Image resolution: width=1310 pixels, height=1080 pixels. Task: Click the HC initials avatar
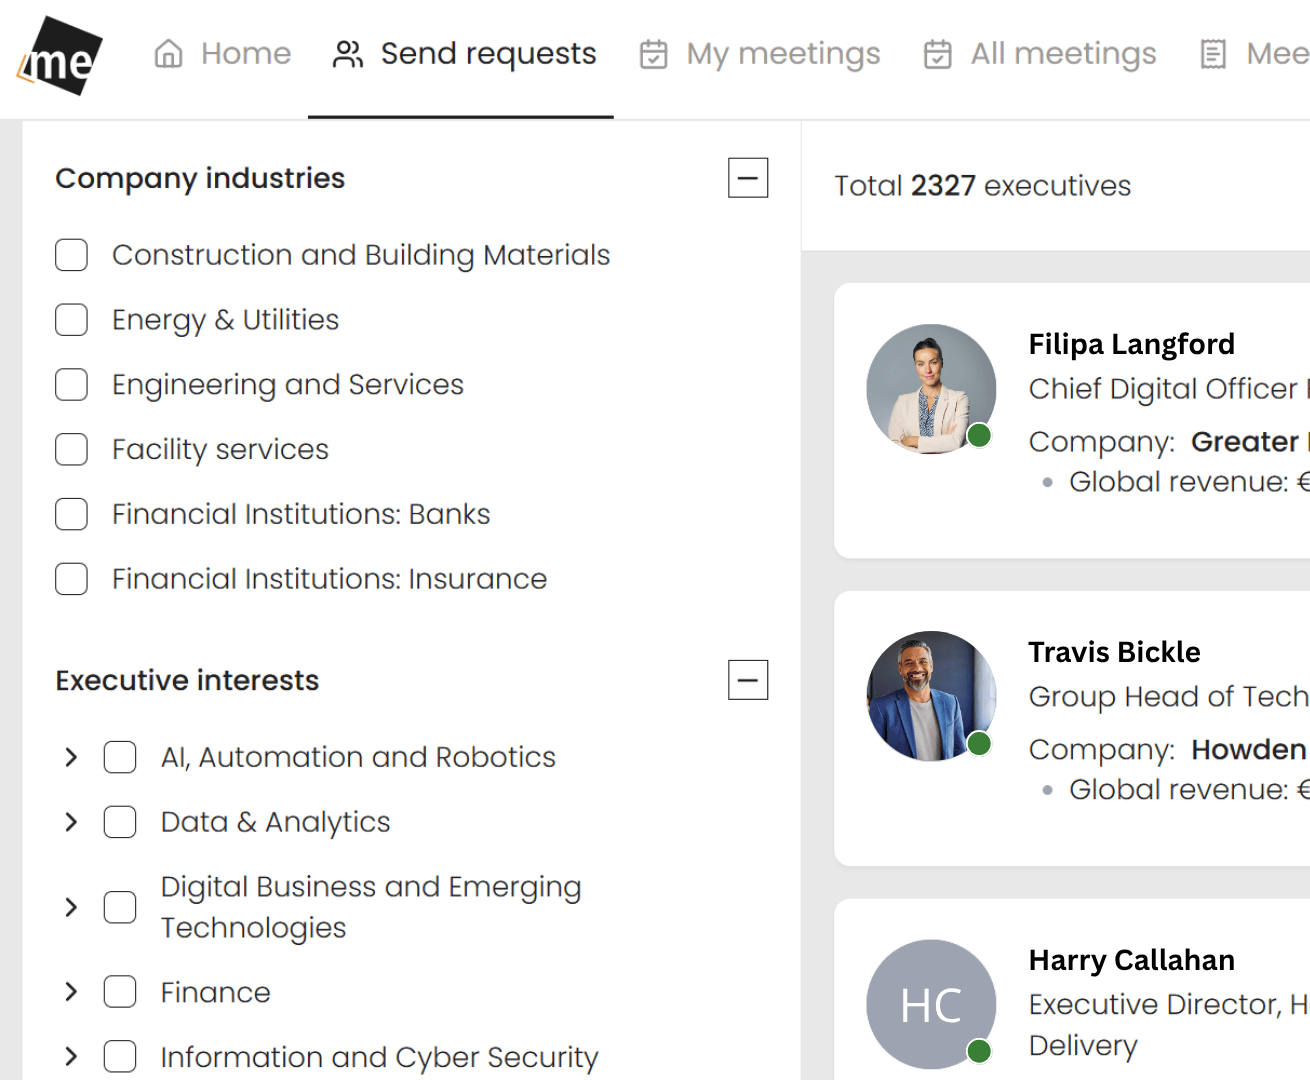[x=931, y=1004]
